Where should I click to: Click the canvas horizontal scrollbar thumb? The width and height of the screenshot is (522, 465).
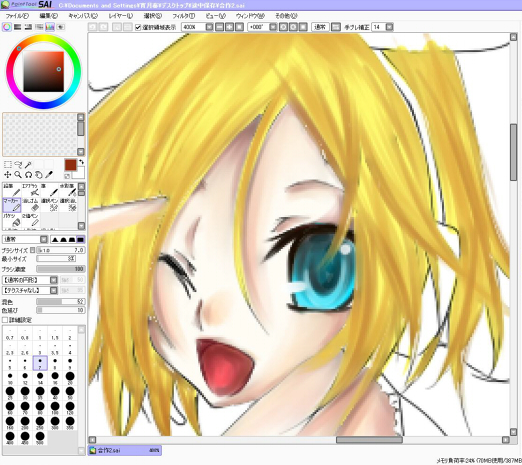tap(369, 440)
